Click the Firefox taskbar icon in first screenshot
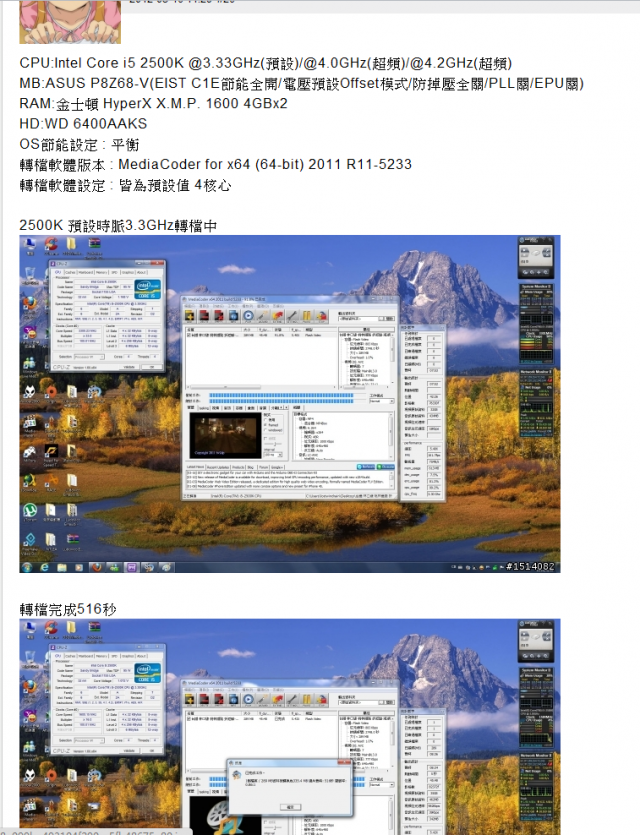640x836 pixels. point(97,567)
